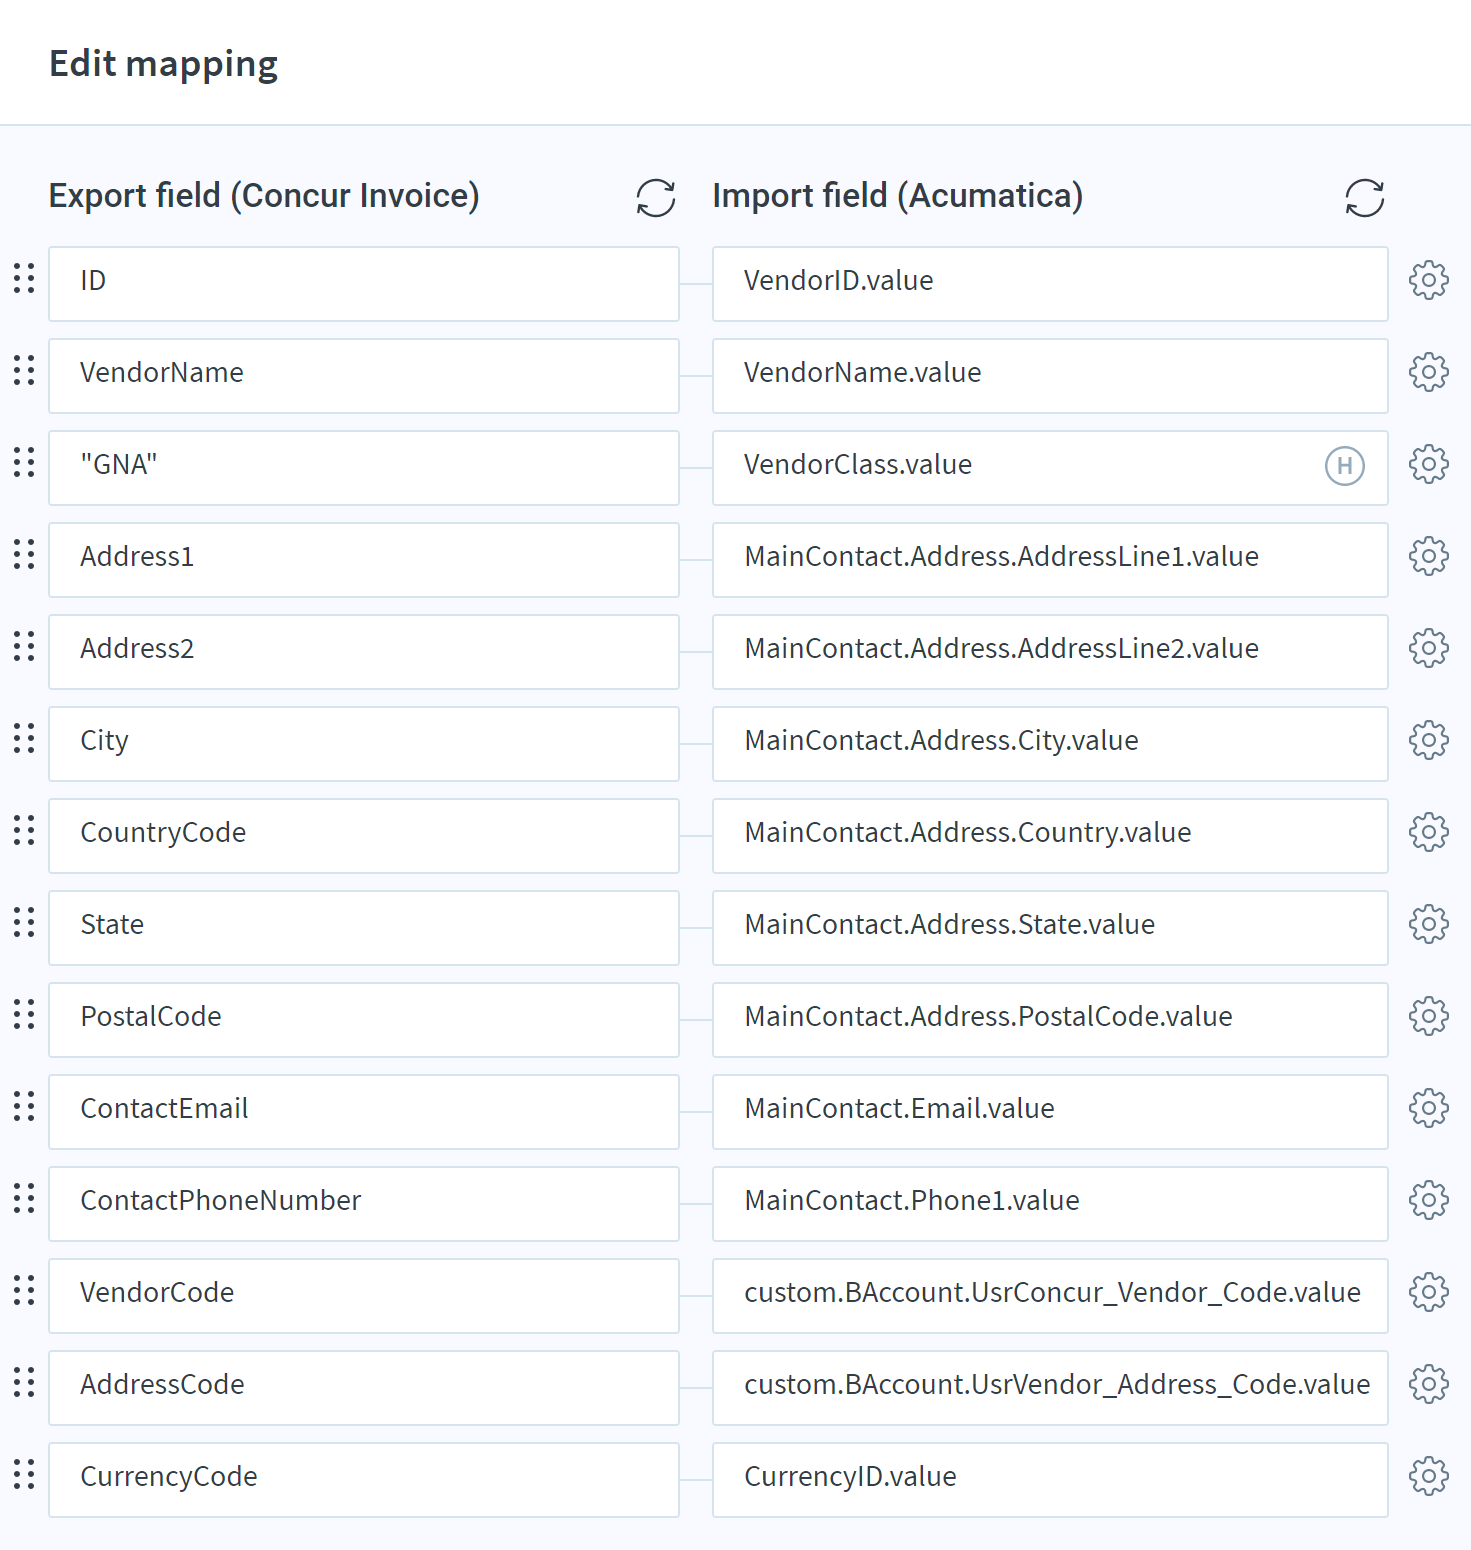This screenshot has width=1471, height=1550.
Task: Open settings gear for VendorClass.value row
Action: 1429,464
